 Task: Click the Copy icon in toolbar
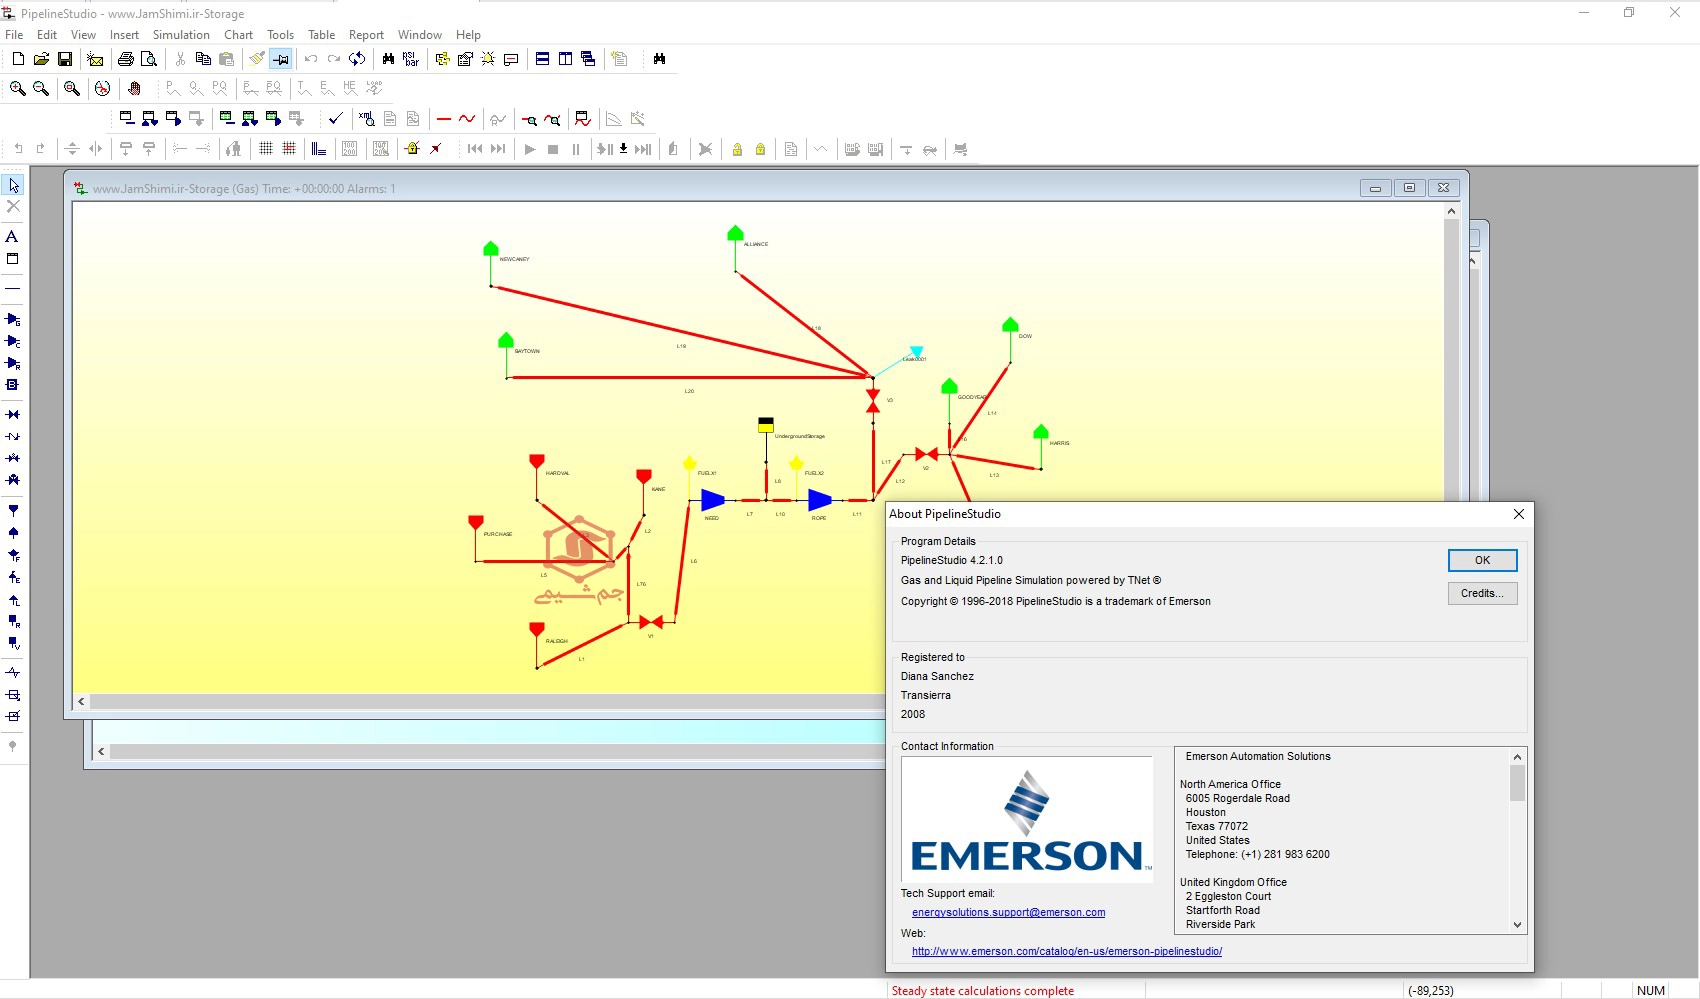tap(203, 59)
